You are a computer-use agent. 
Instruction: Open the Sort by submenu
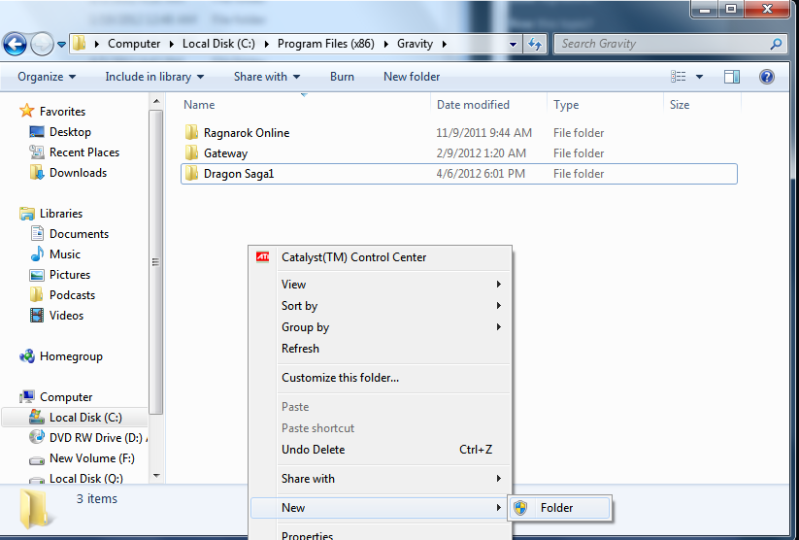pos(381,306)
